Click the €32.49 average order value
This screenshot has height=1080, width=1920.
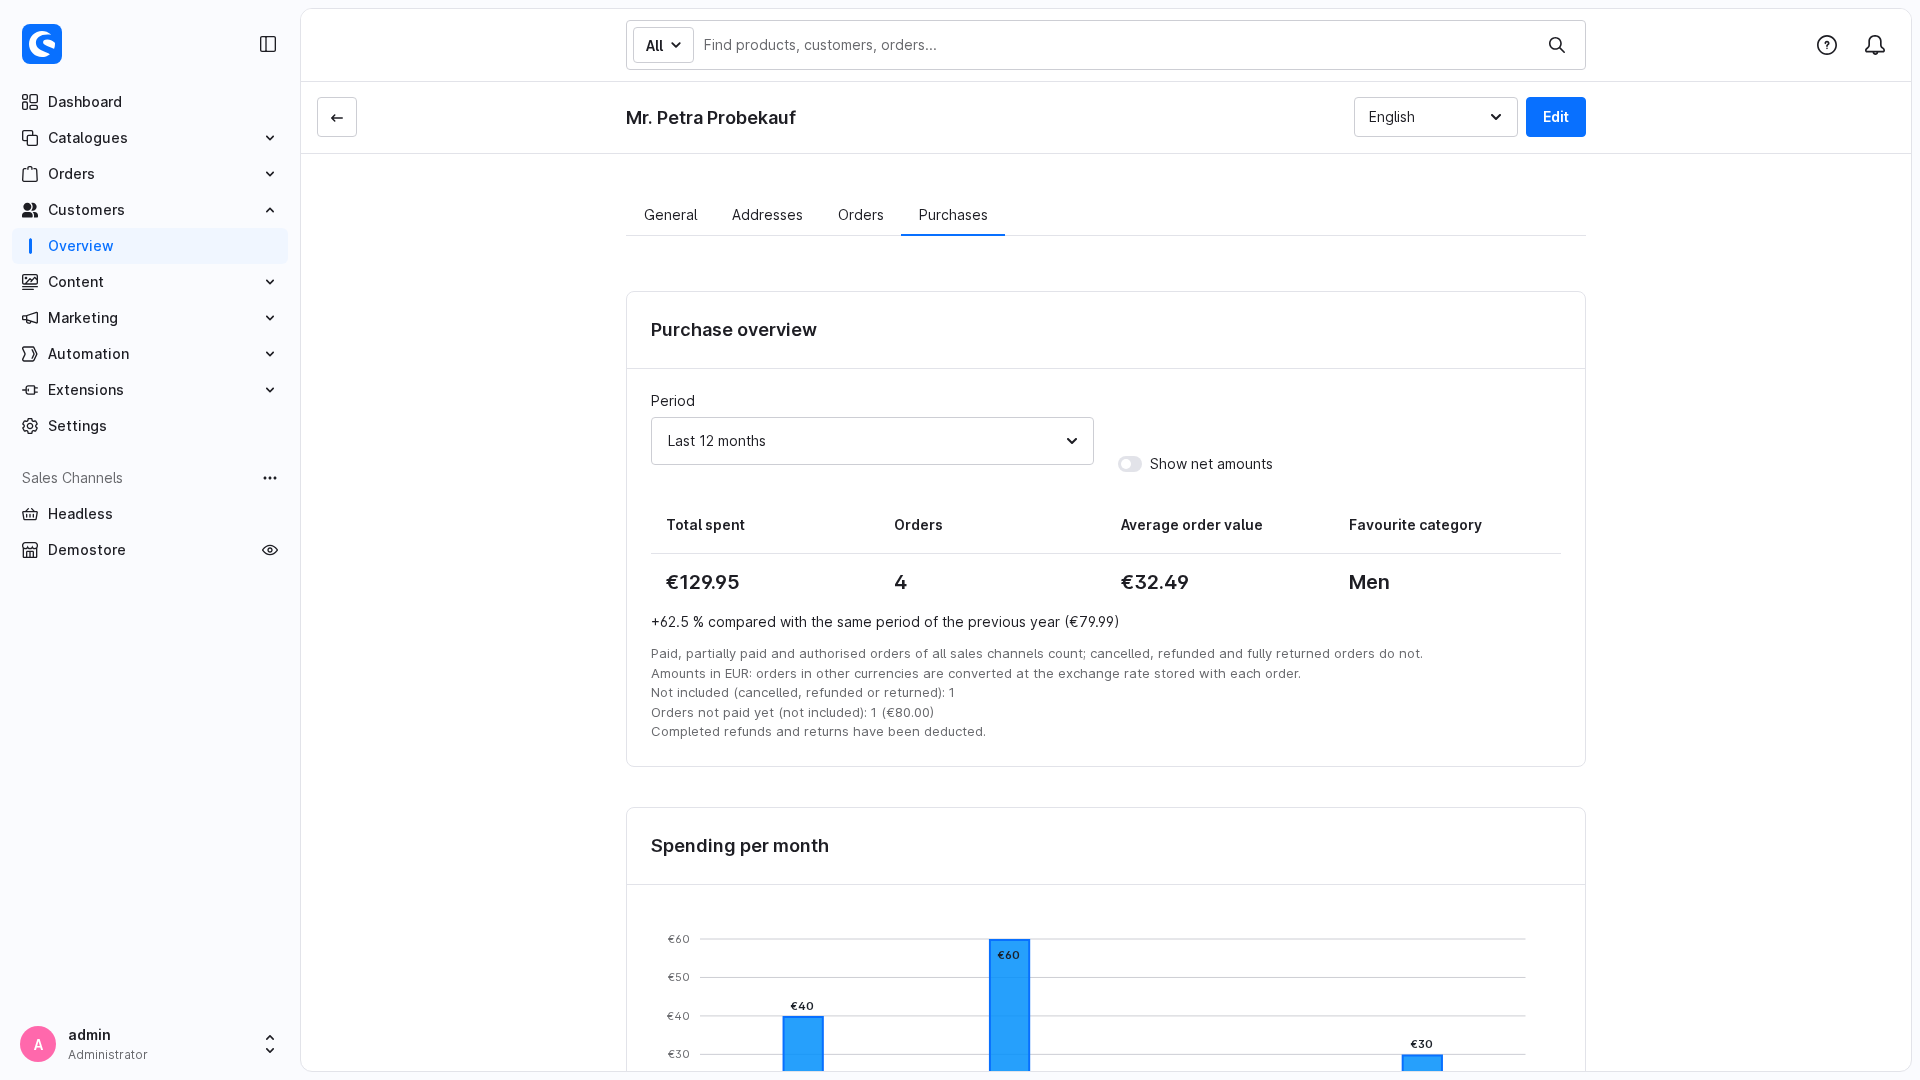pyautogui.click(x=1155, y=582)
